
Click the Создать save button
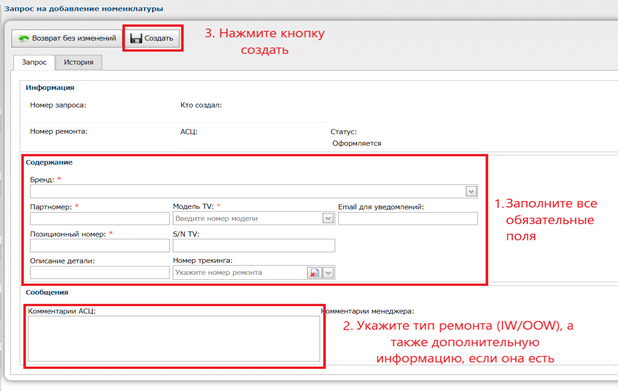click(152, 38)
